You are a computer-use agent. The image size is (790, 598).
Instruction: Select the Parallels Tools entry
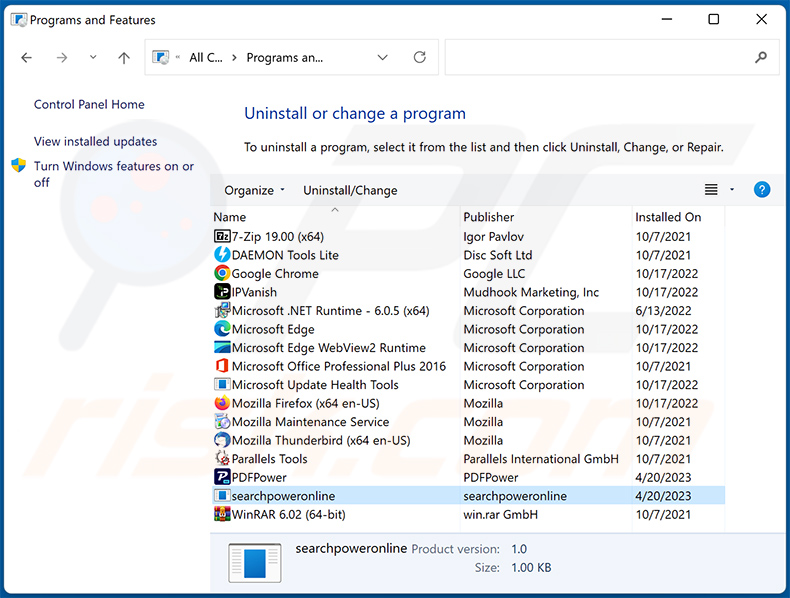point(270,459)
